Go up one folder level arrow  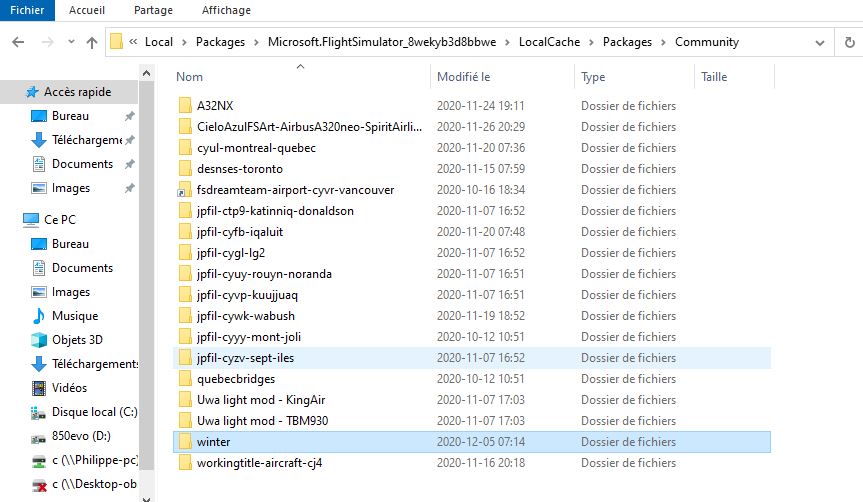[92, 42]
